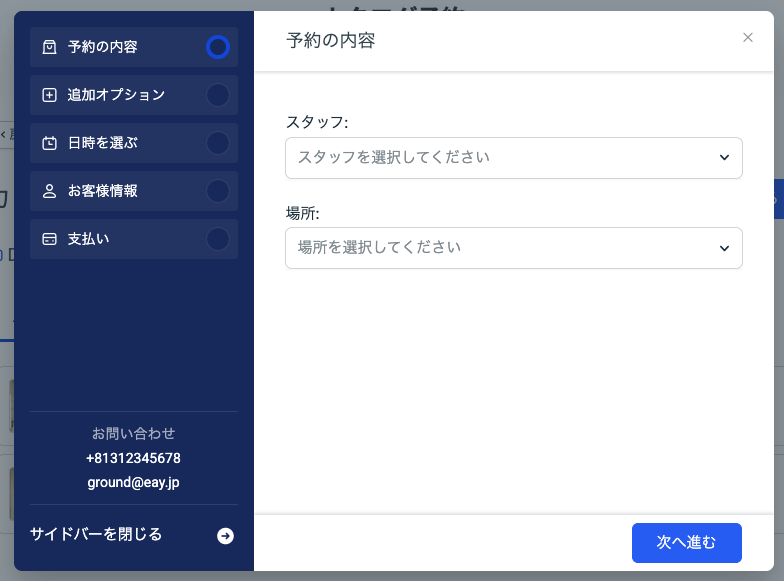Viewport: 784px width, 581px height.
Task: Click the credit card icon beside 支払い
Action: (49, 239)
